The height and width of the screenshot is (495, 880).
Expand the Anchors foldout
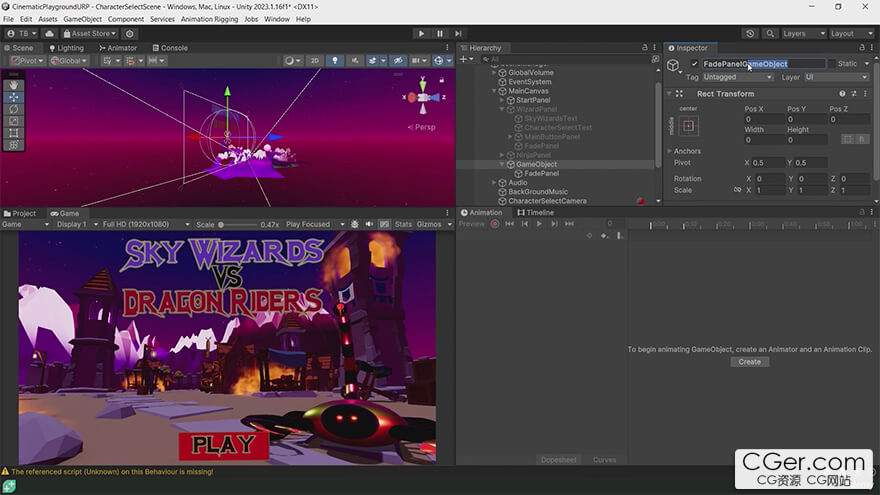[x=670, y=151]
